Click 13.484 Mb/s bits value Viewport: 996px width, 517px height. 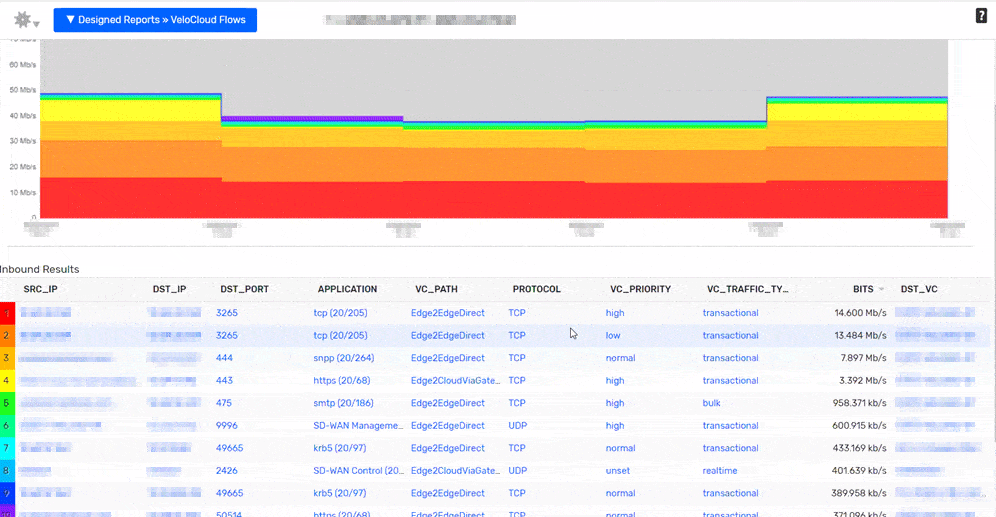pyautogui.click(x=860, y=335)
